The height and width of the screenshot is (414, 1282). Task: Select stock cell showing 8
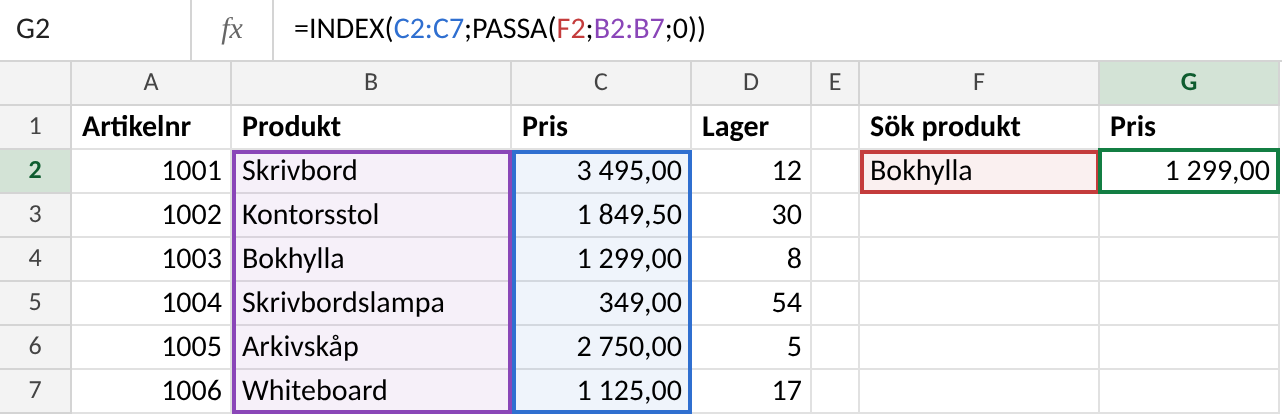(751, 258)
